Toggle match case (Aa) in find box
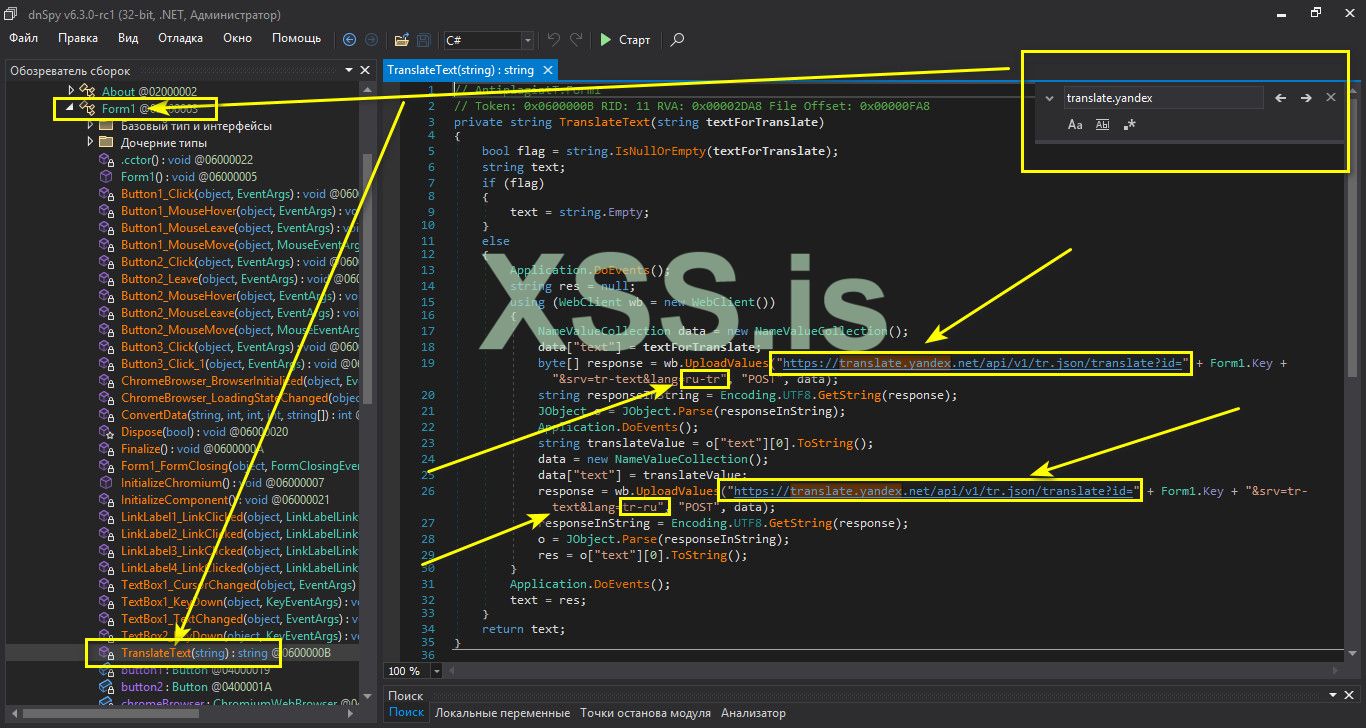 pyautogui.click(x=1075, y=125)
